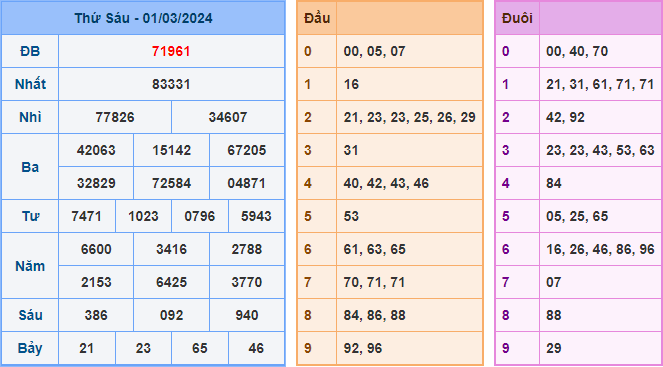Viewport: 663px width, 367px height.
Task: Click sixth prize number 940
Action: [x=247, y=315]
